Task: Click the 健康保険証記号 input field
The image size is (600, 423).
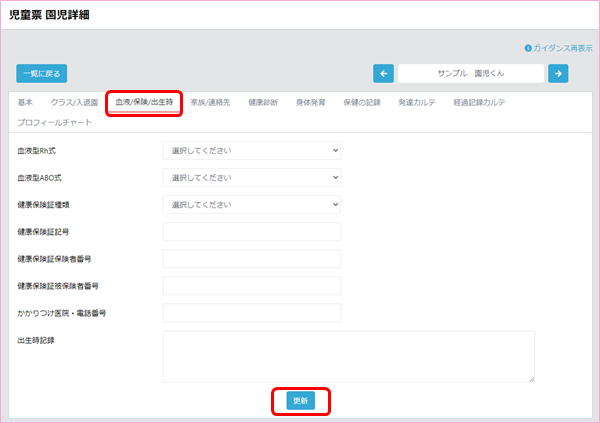Action: [x=251, y=232]
